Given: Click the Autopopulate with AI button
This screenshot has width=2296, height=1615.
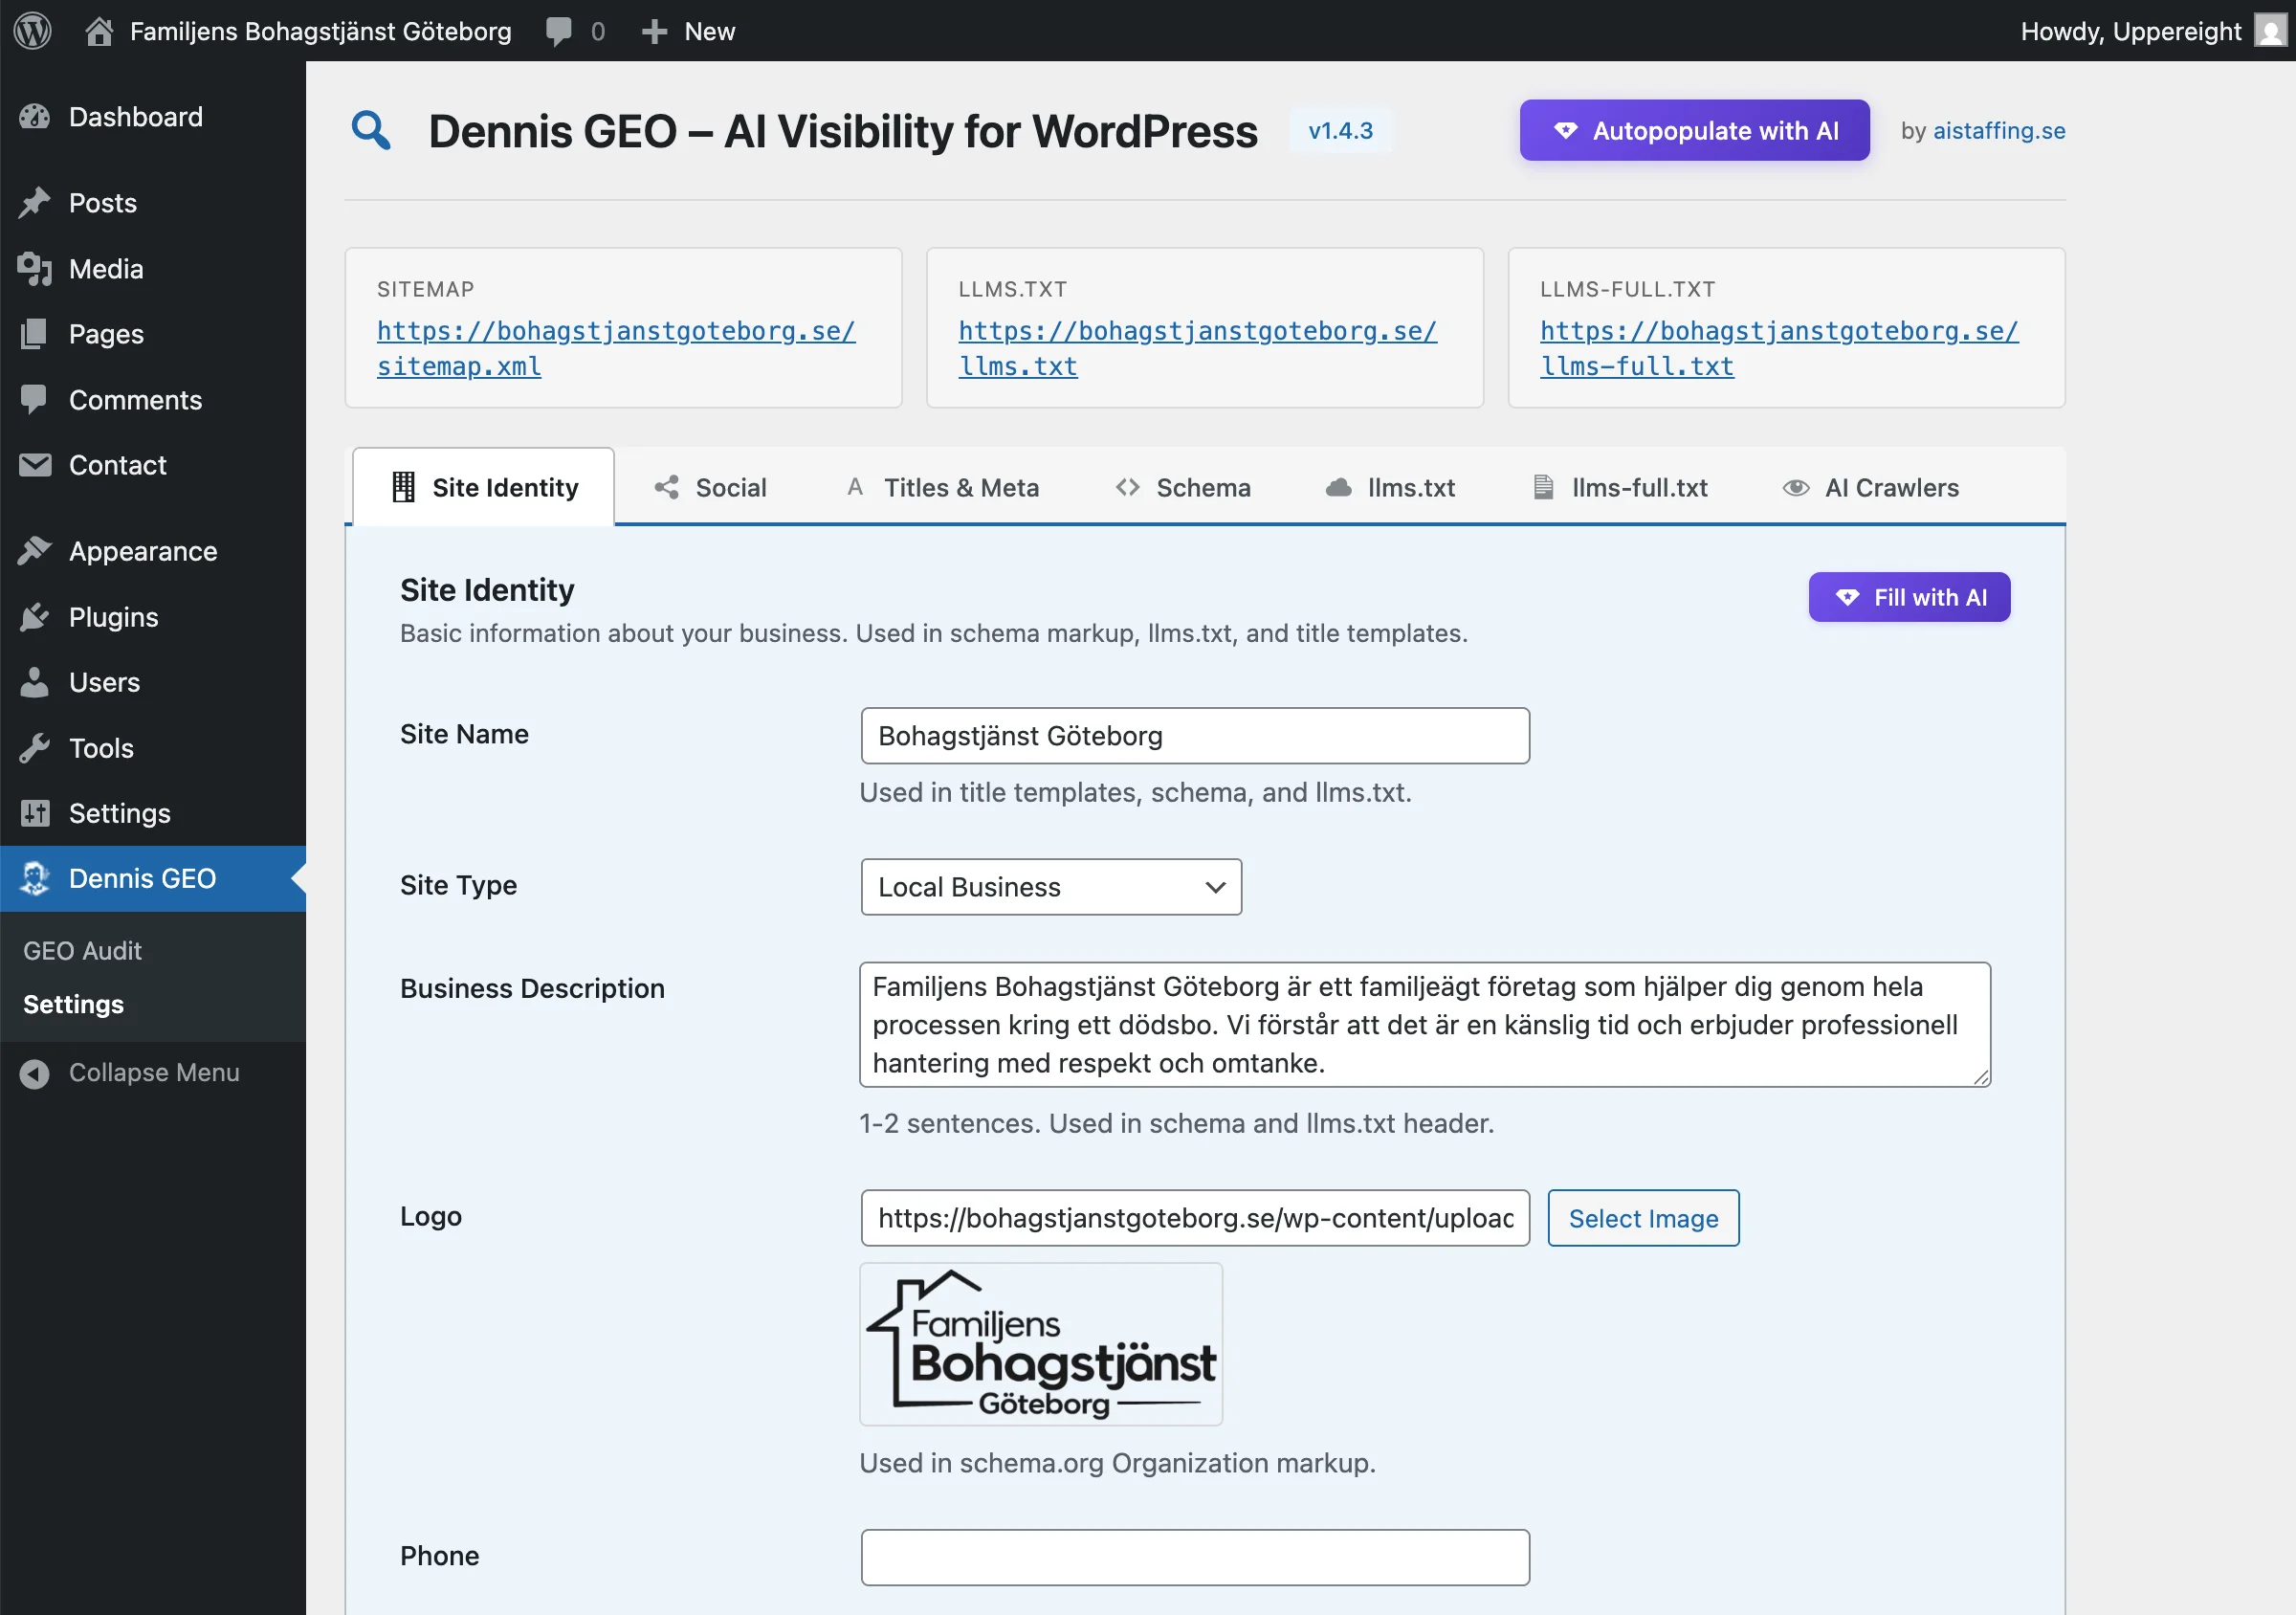Looking at the screenshot, I should pos(1694,130).
